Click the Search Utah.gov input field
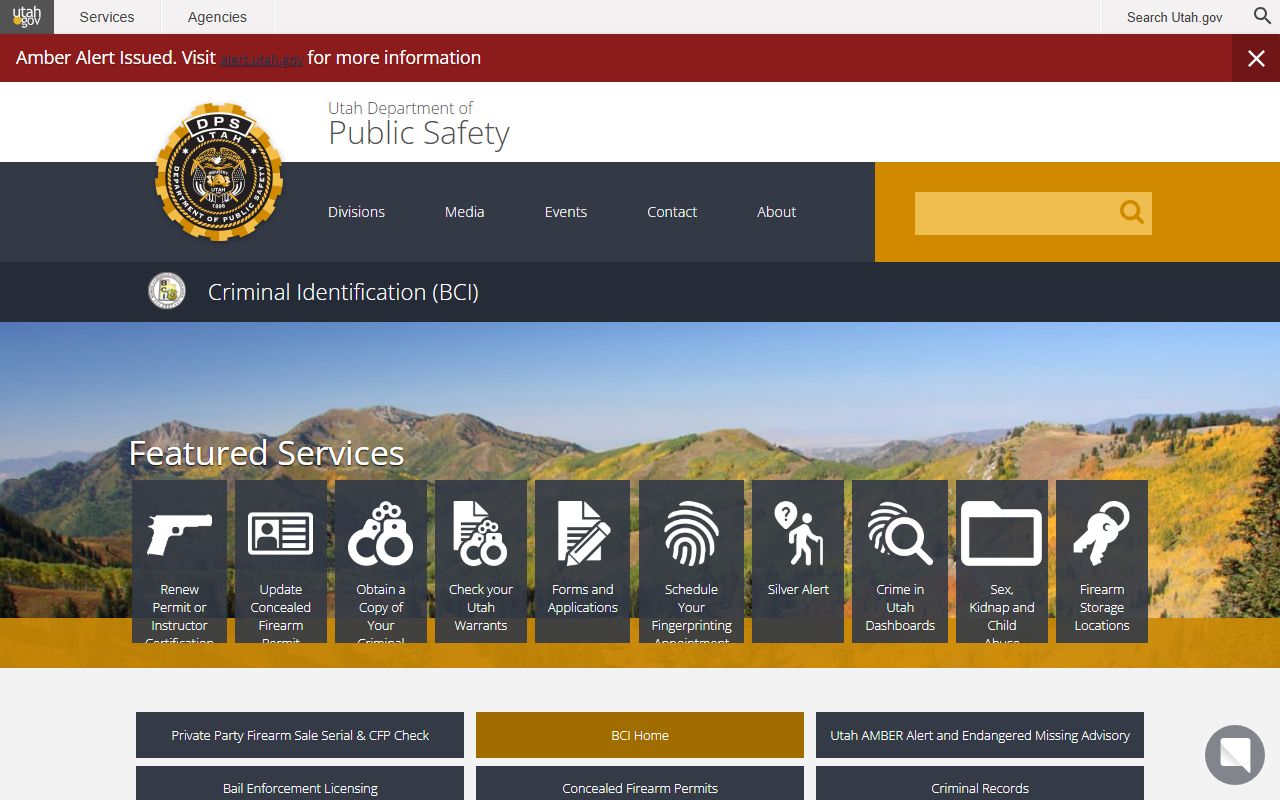Viewport: 1280px width, 800px height. (1174, 17)
